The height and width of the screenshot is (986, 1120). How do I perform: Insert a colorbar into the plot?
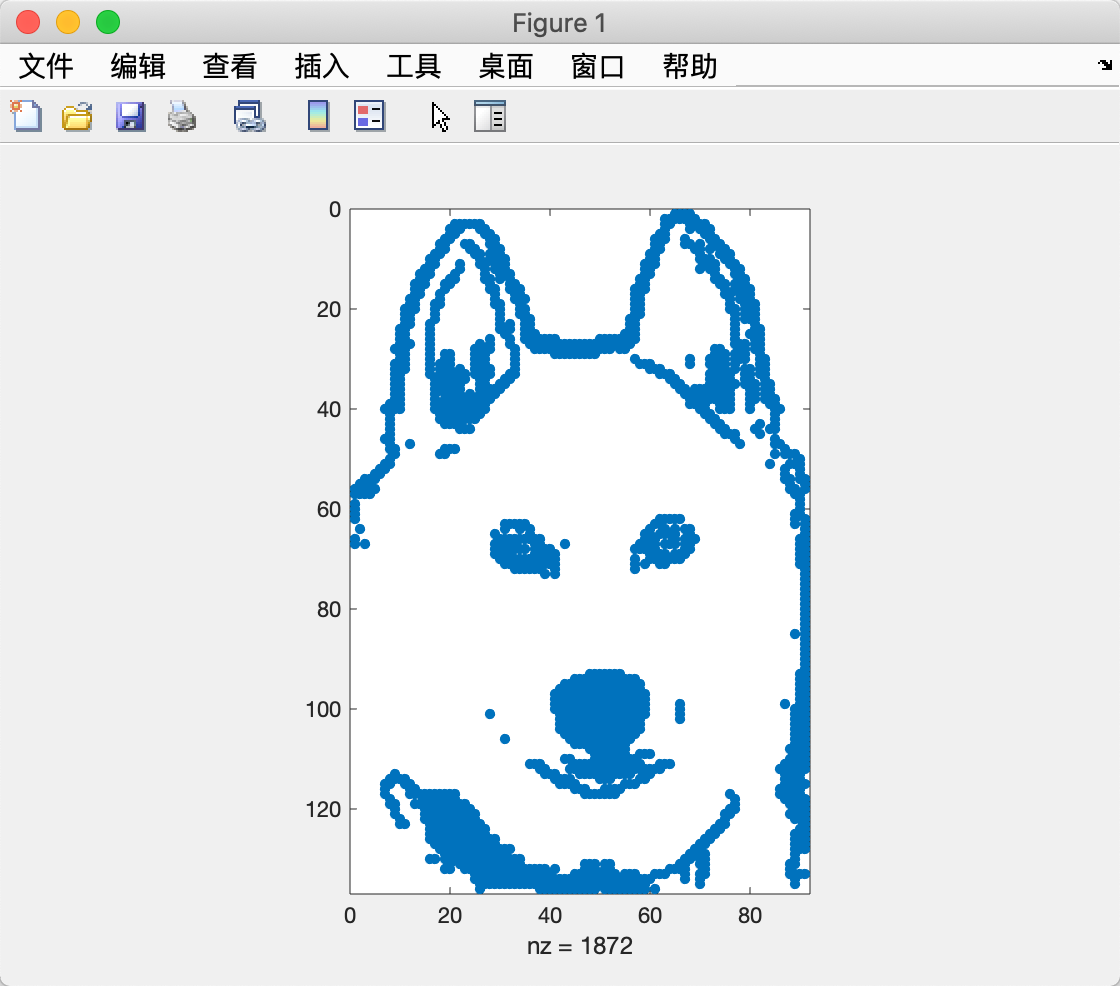pos(317,116)
